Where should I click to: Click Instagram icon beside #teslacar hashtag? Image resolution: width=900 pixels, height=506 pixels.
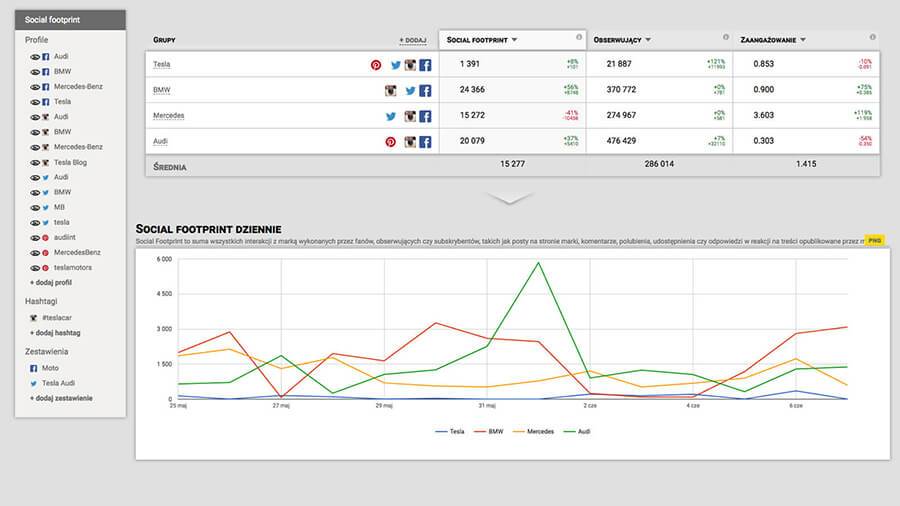[33, 318]
